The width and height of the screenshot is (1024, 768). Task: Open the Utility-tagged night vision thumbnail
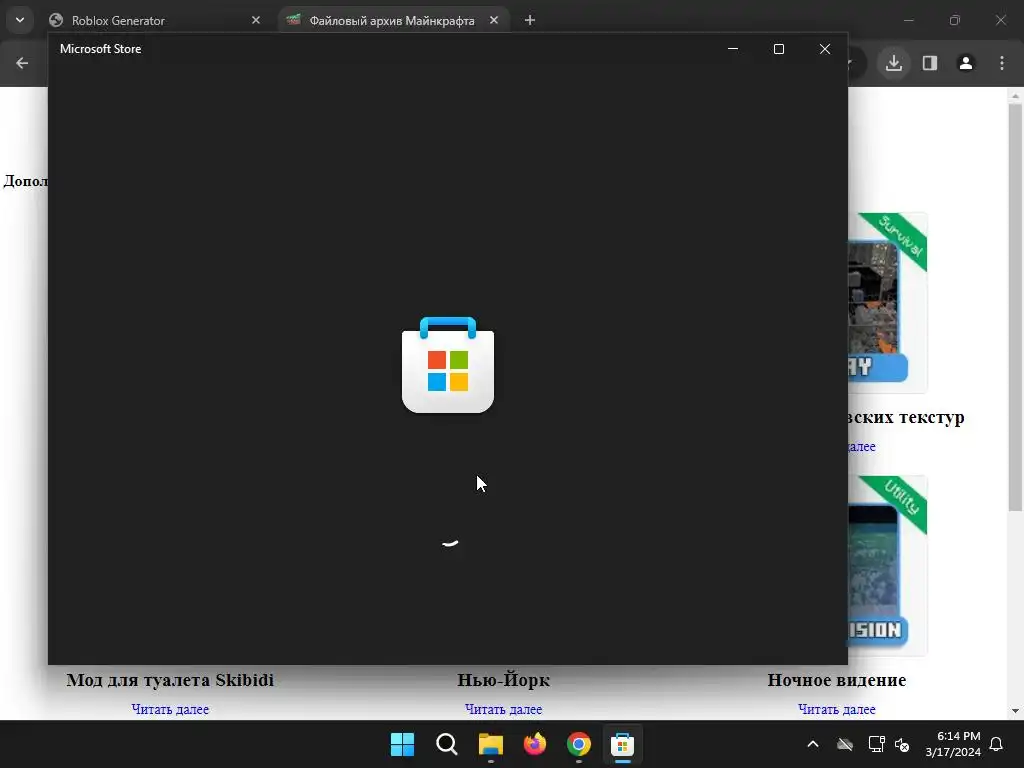(x=888, y=566)
